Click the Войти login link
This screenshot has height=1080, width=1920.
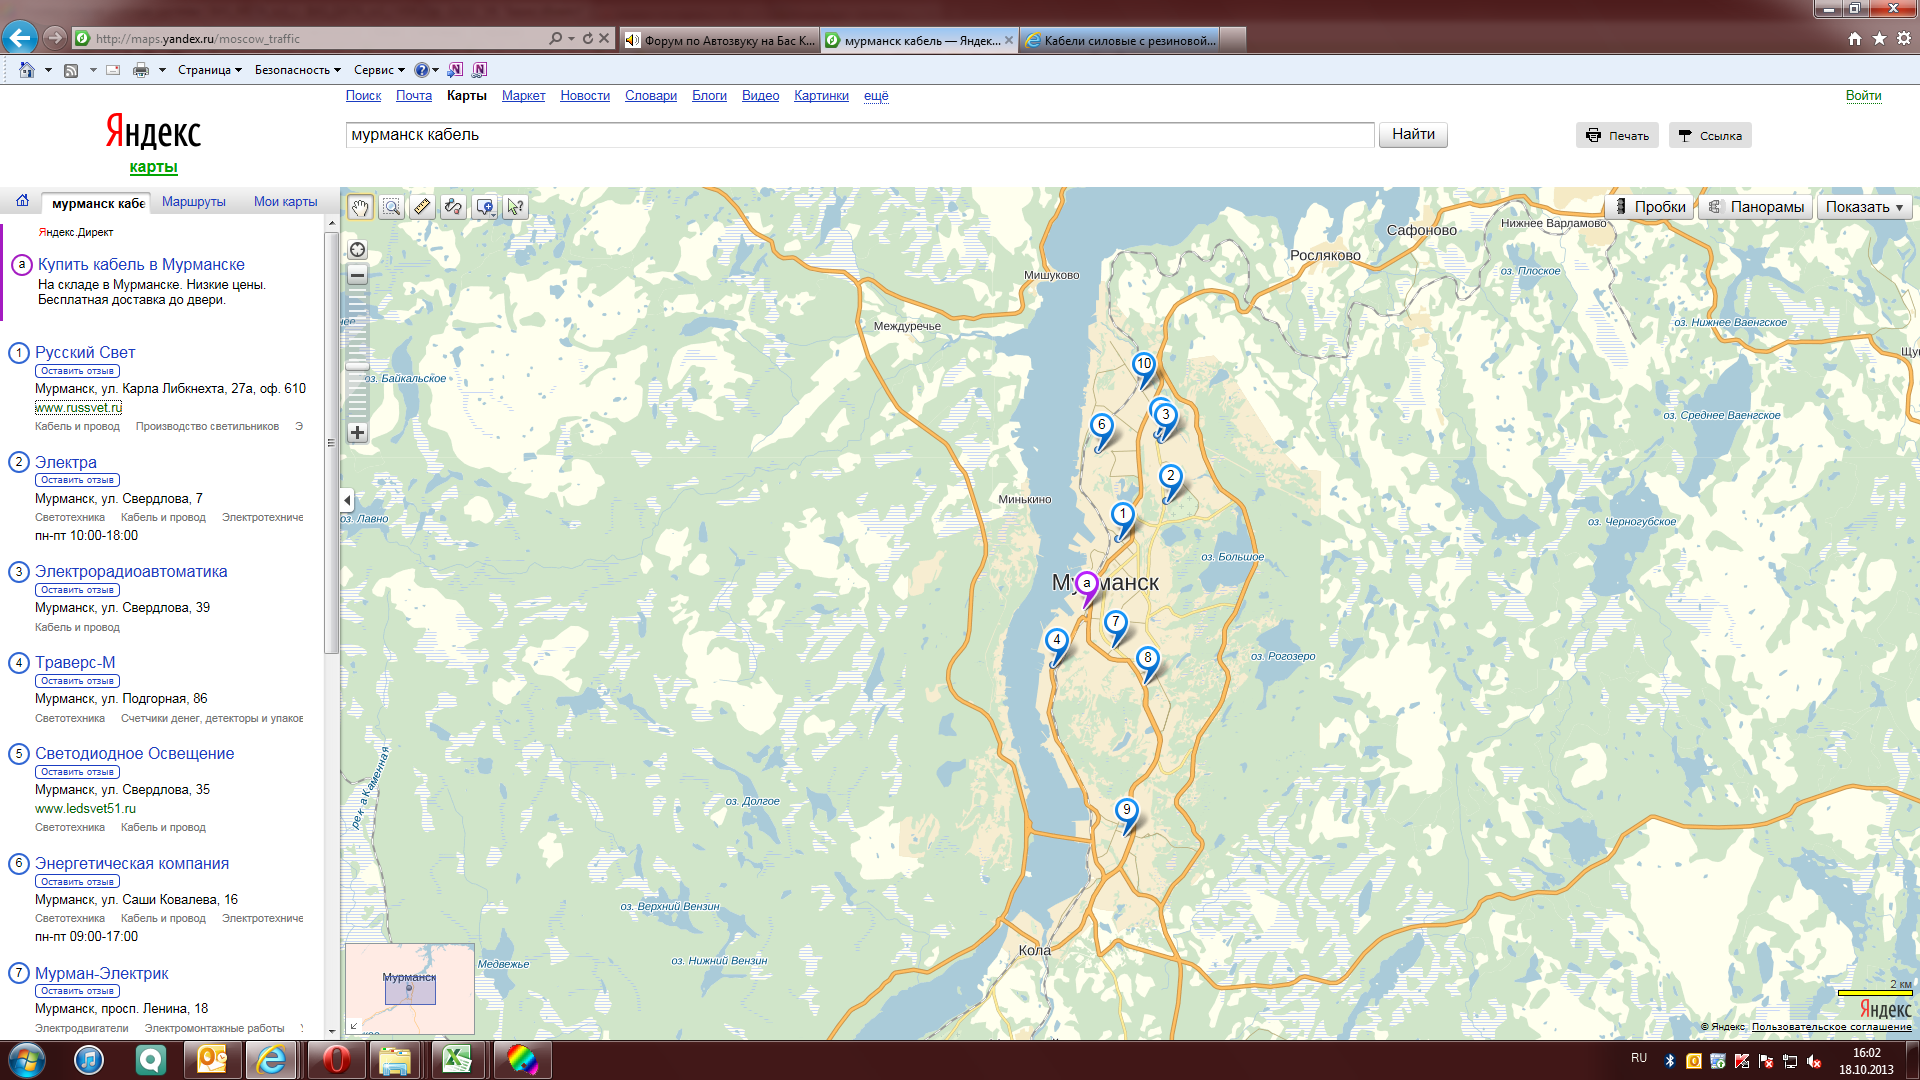1863,96
